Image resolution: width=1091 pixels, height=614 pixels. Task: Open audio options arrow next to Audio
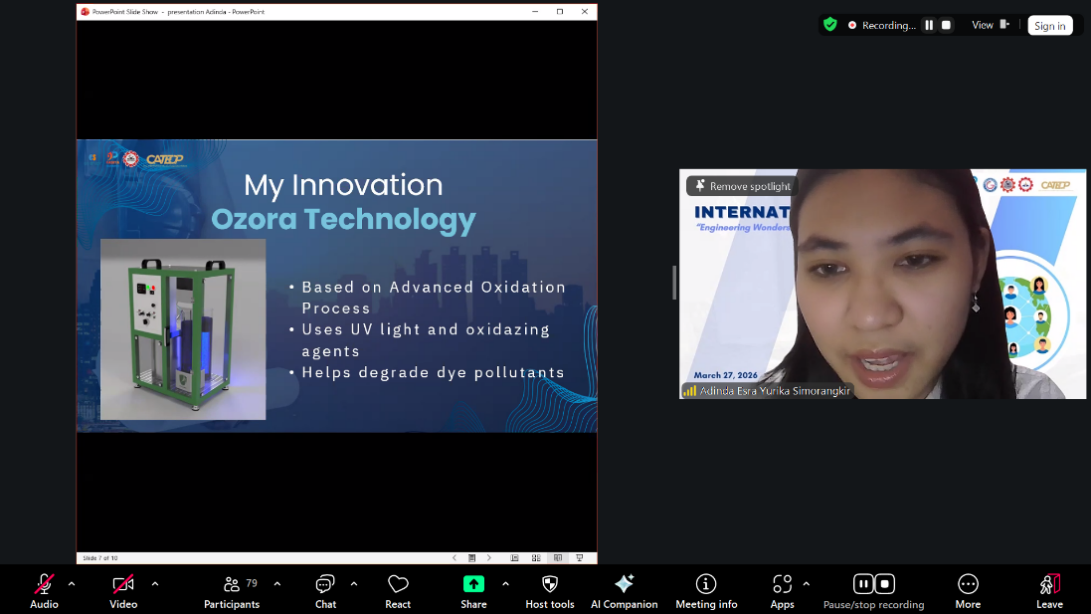click(72, 584)
